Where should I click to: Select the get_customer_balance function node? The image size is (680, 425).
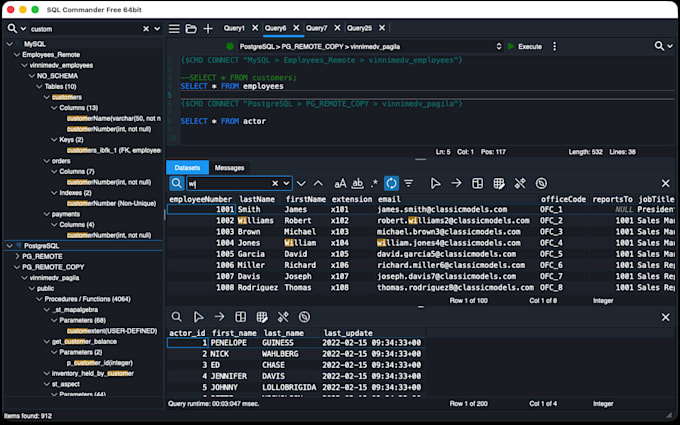pos(84,342)
